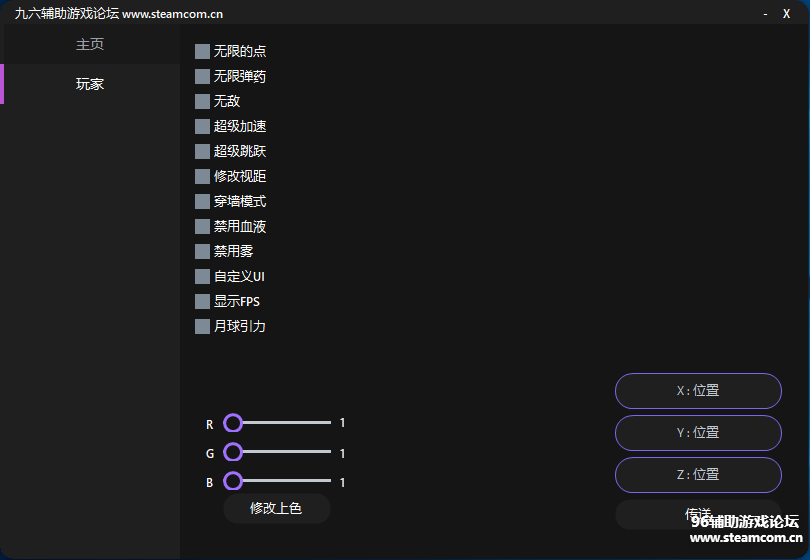The width and height of the screenshot is (810, 560).
Task: Enable 自定义UI checkbox
Action: click(203, 276)
